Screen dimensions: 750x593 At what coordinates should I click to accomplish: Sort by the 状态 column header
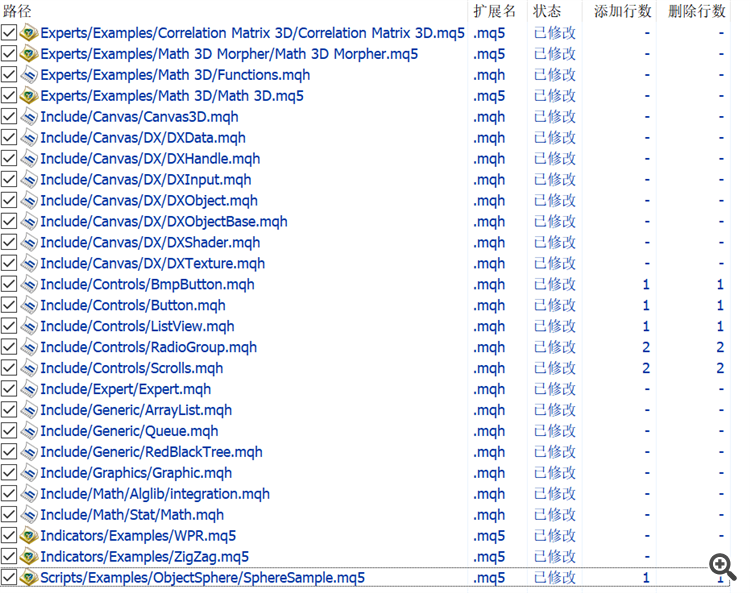[547, 11]
